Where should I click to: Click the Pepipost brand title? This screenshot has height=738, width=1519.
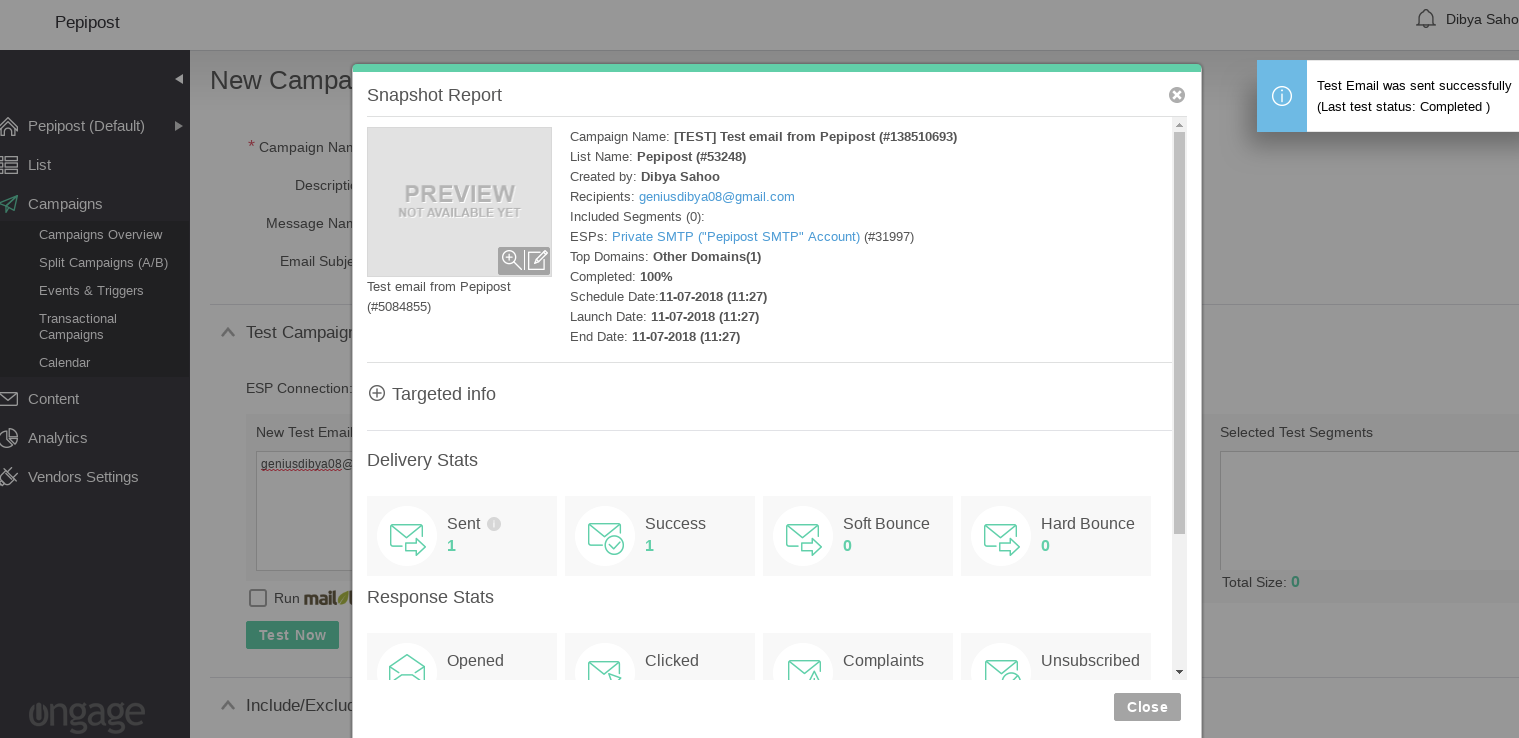click(87, 22)
